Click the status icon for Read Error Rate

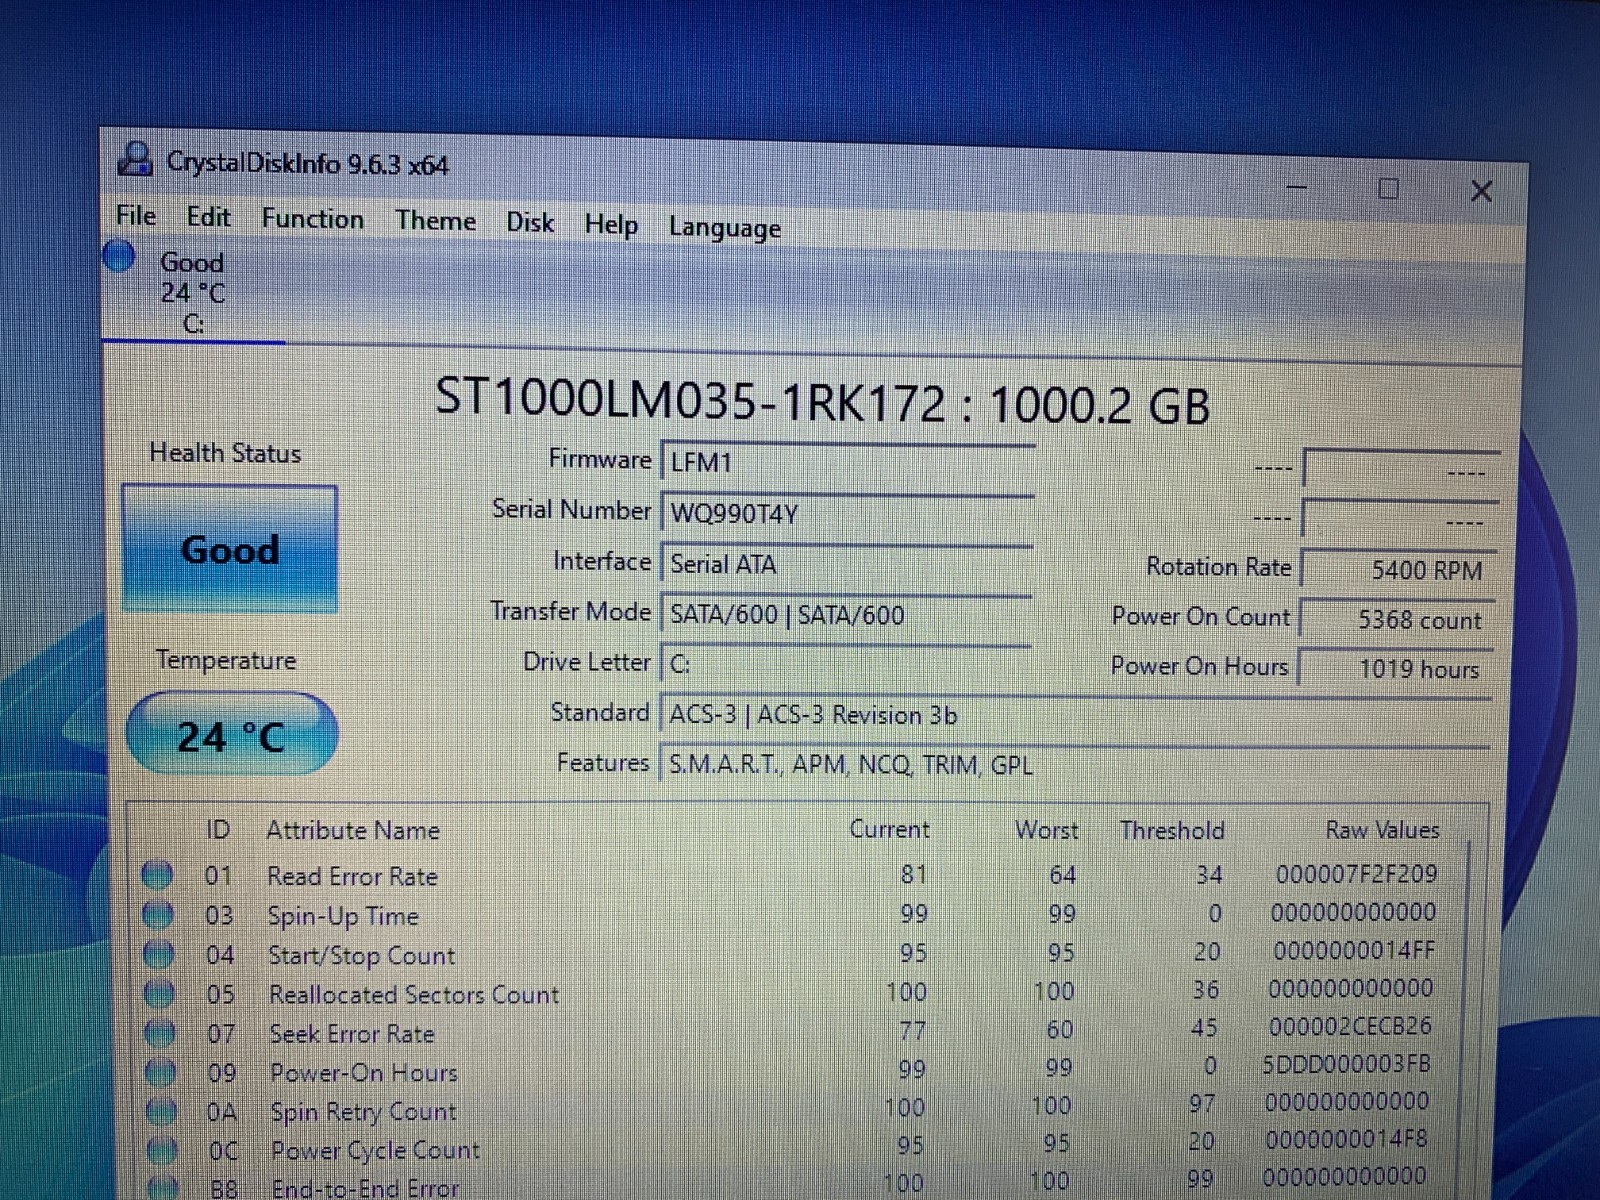pos(157,875)
